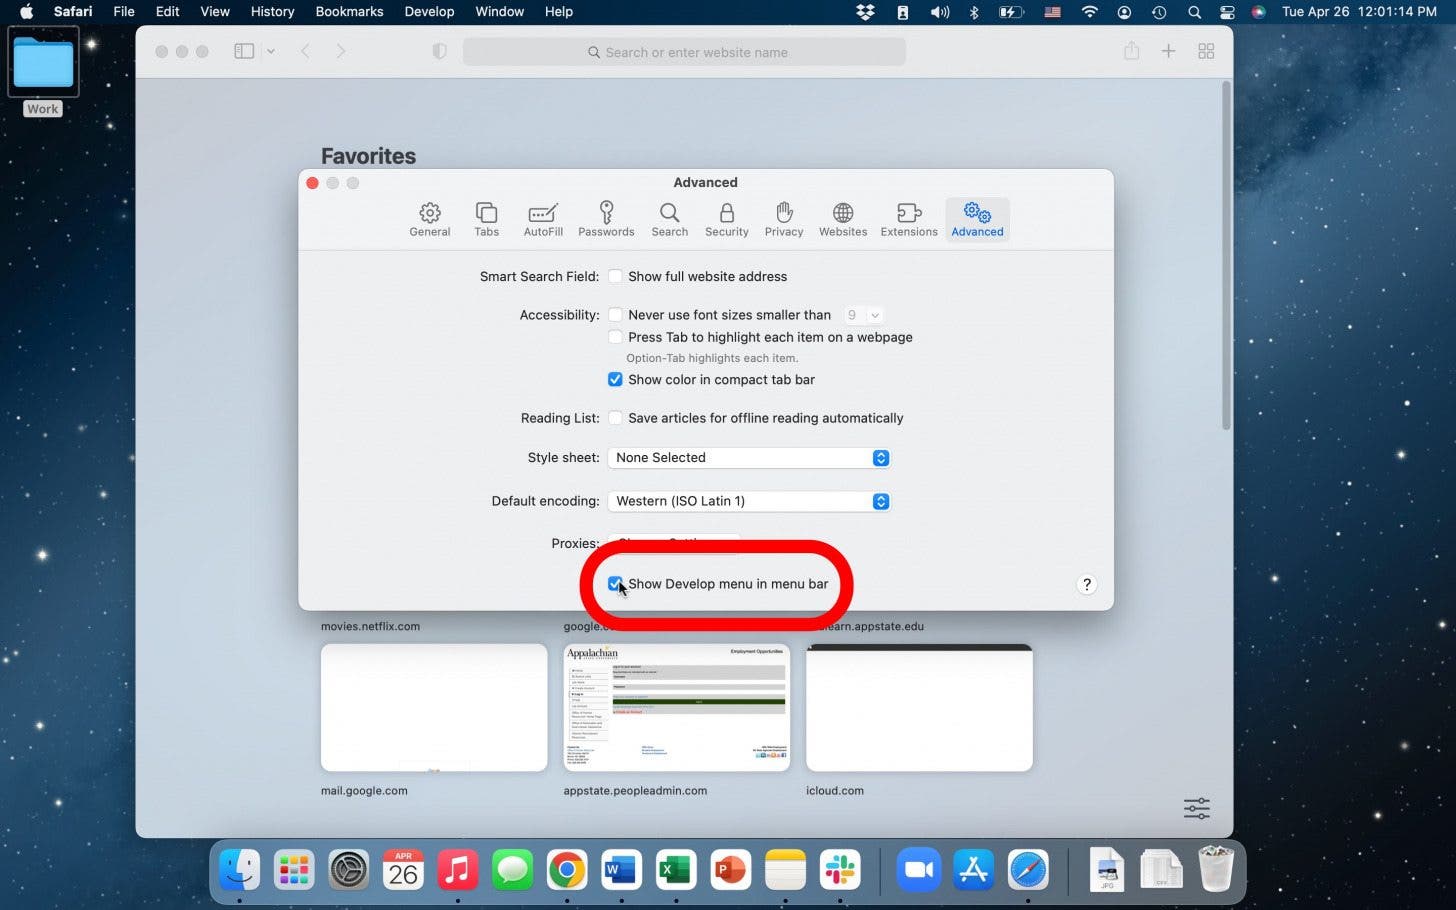
Task: Expand the minimum font size dropdown
Action: coord(863,315)
